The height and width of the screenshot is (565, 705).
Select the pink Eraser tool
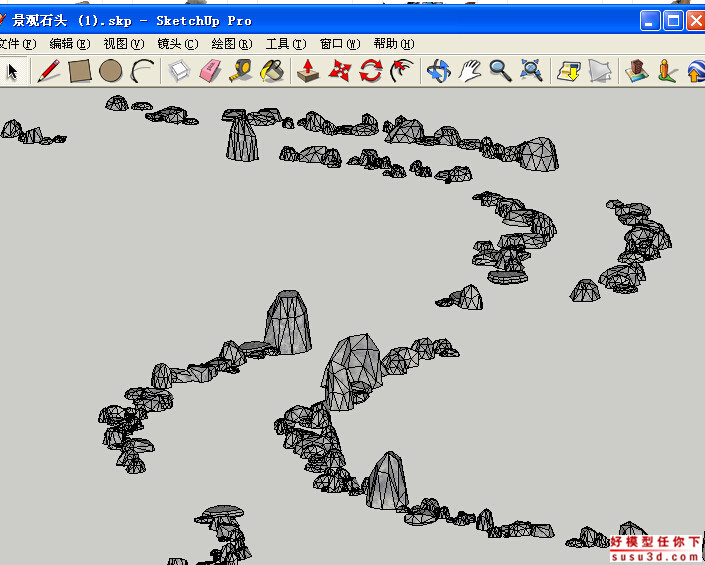(210, 71)
